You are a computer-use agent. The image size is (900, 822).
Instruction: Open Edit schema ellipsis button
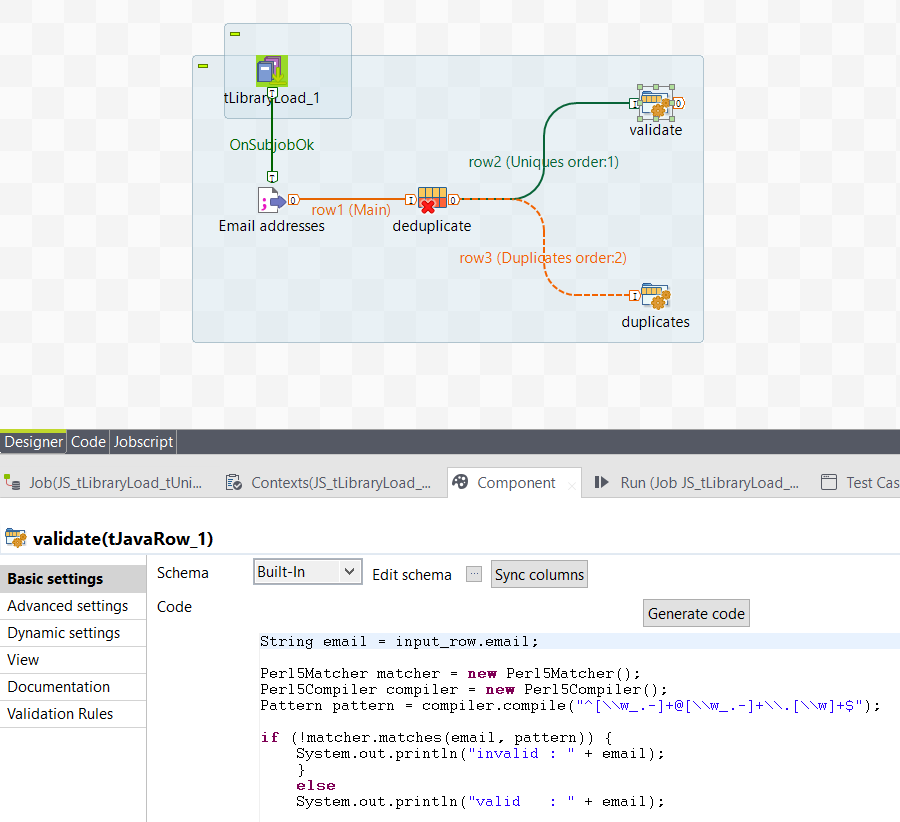pos(474,574)
